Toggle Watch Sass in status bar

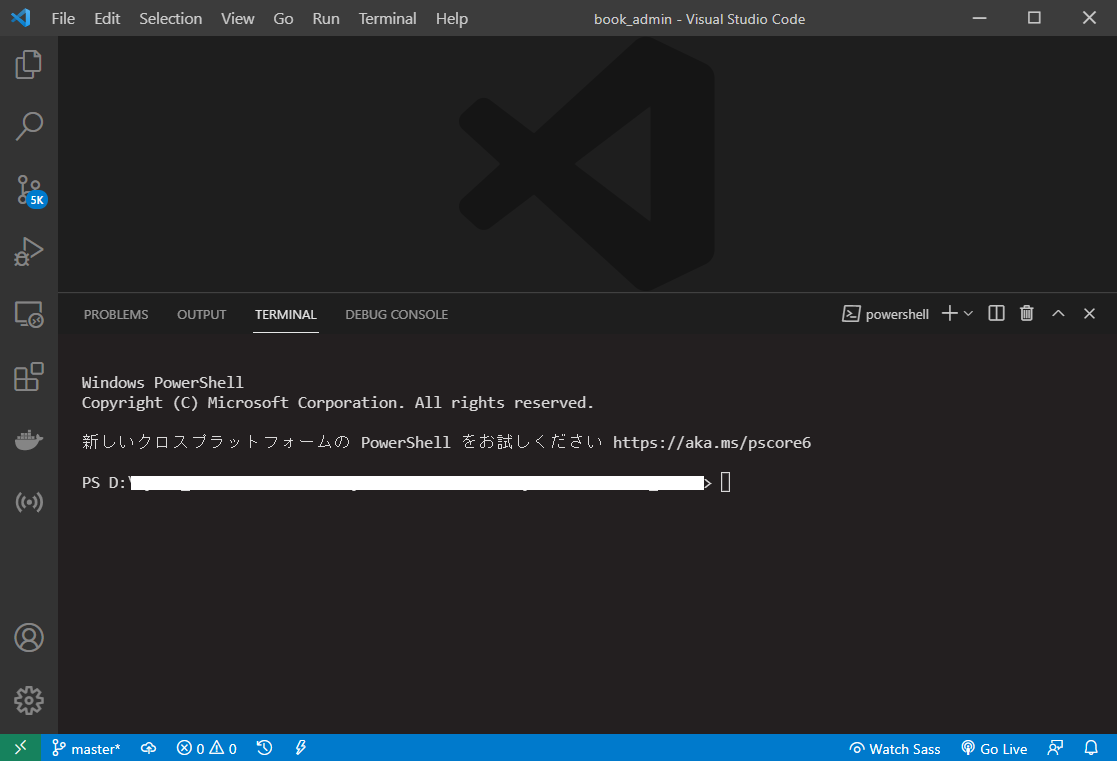894,748
